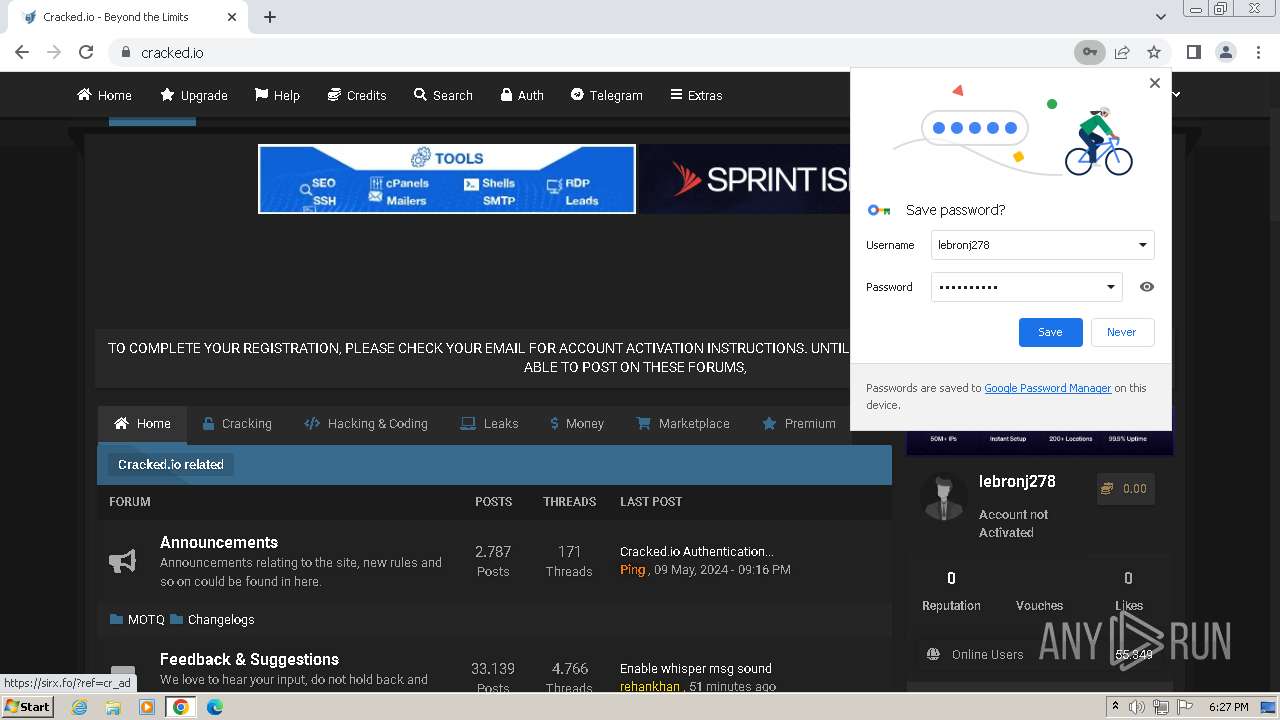Open lebronj278 username in sidebar

[x=1017, y=481]
